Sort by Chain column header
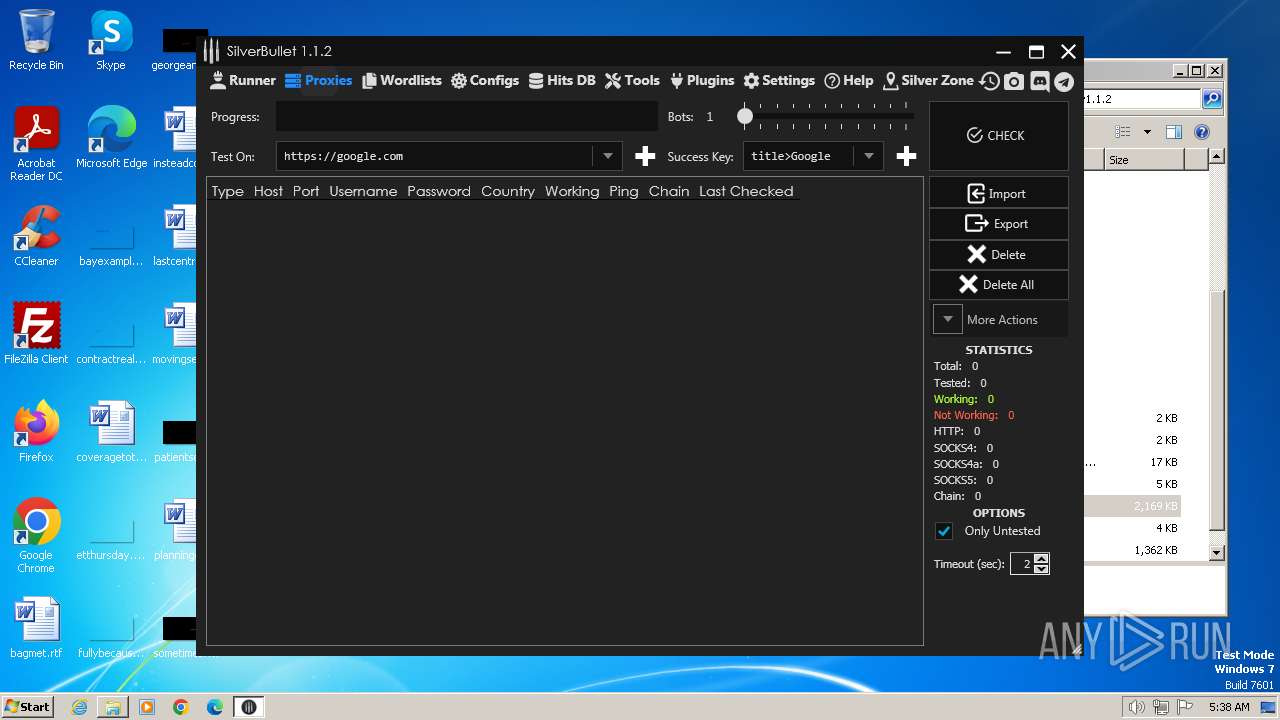This screenshot has width=1280, height=720. [x=669, y=191]
